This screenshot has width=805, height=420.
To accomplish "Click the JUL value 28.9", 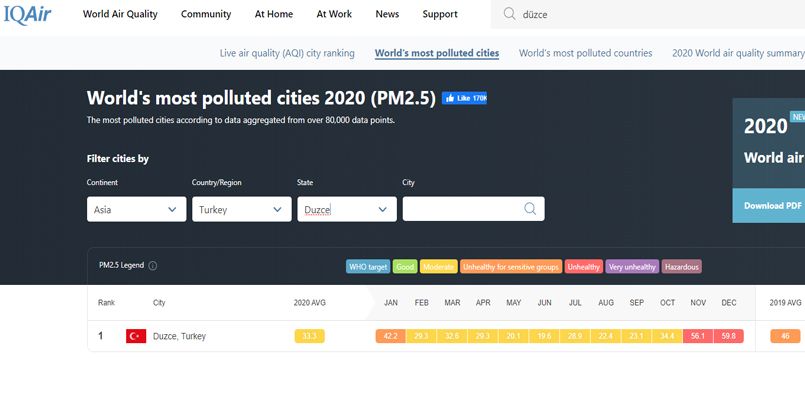I will click(x=575, y=336).
